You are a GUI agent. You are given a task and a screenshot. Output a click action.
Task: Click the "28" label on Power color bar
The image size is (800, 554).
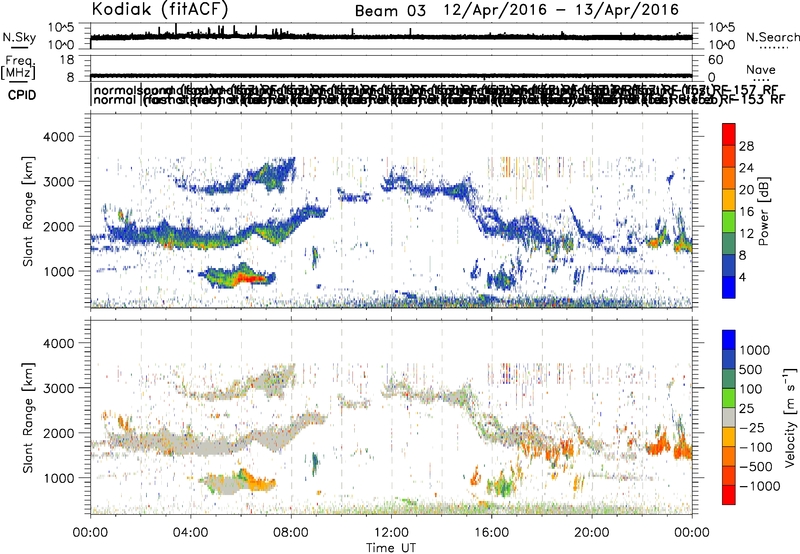pyautogui.click(x=746, y=146)
